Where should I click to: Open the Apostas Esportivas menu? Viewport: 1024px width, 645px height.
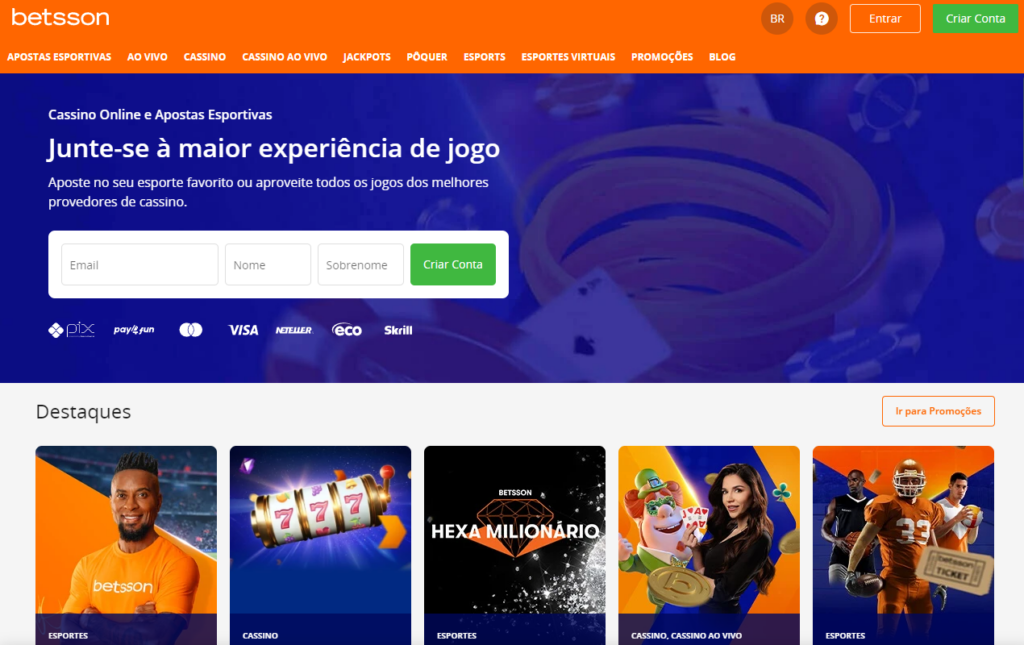pos(59,57)
